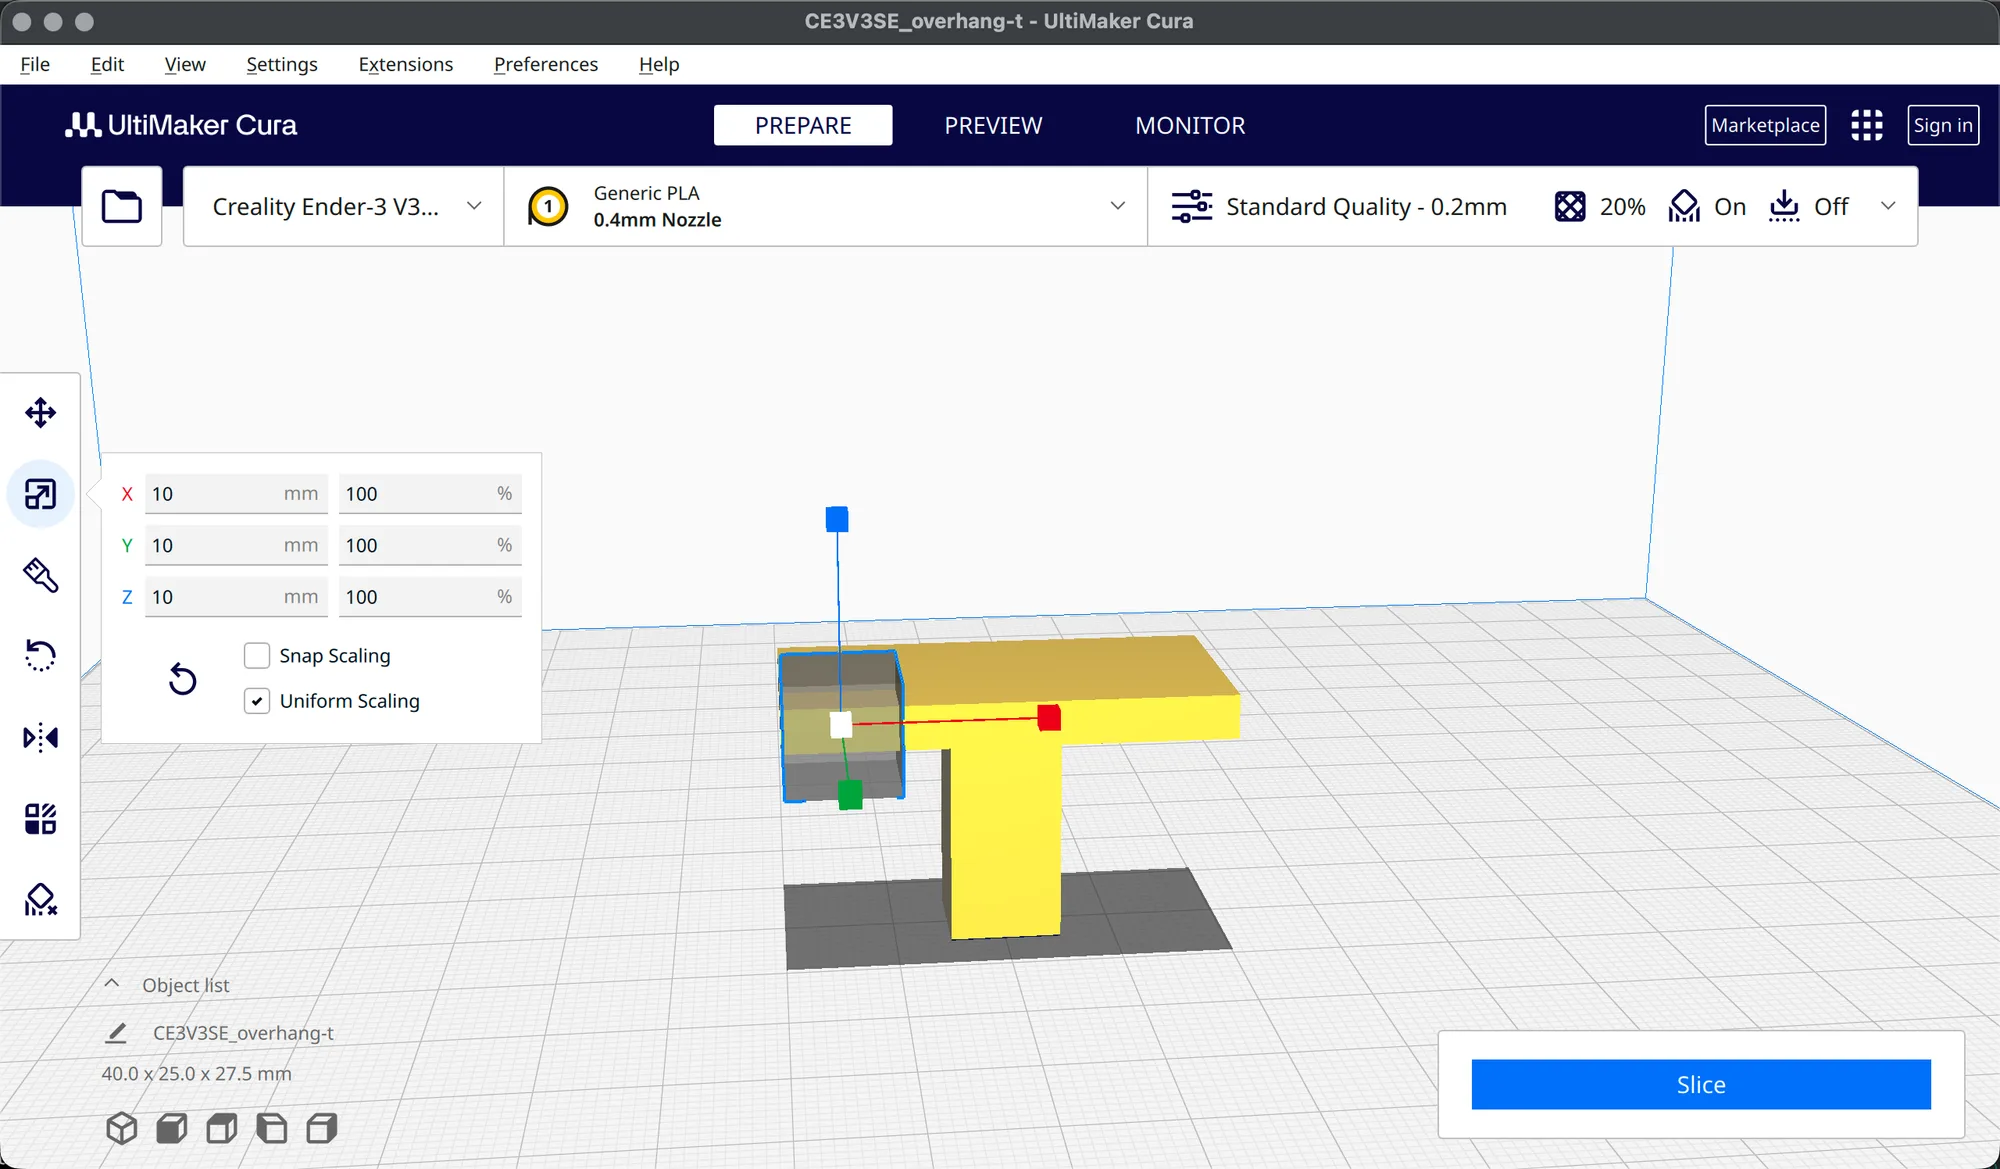Select the Rotate tool
Screen dimensions: 2000x1169
[x=40, y=656]
